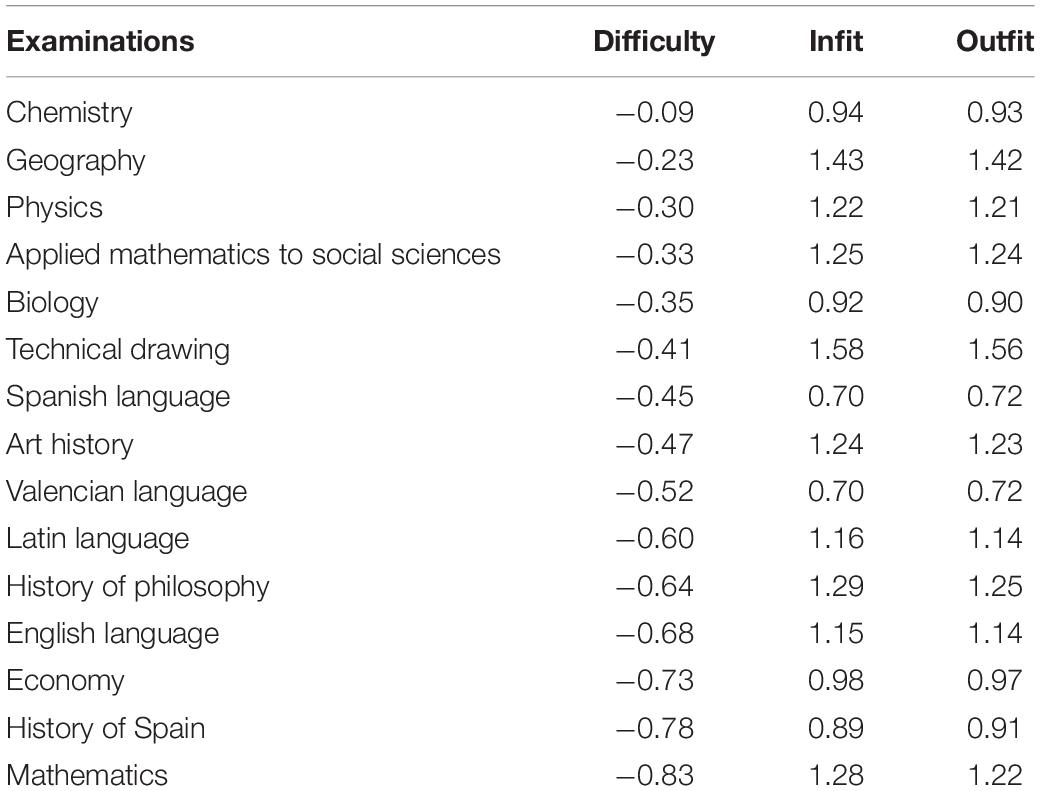Image resolution: width=1040 pixels, height=791 pixels.
Task: Click the English language label
Action: tap(113, 634)
